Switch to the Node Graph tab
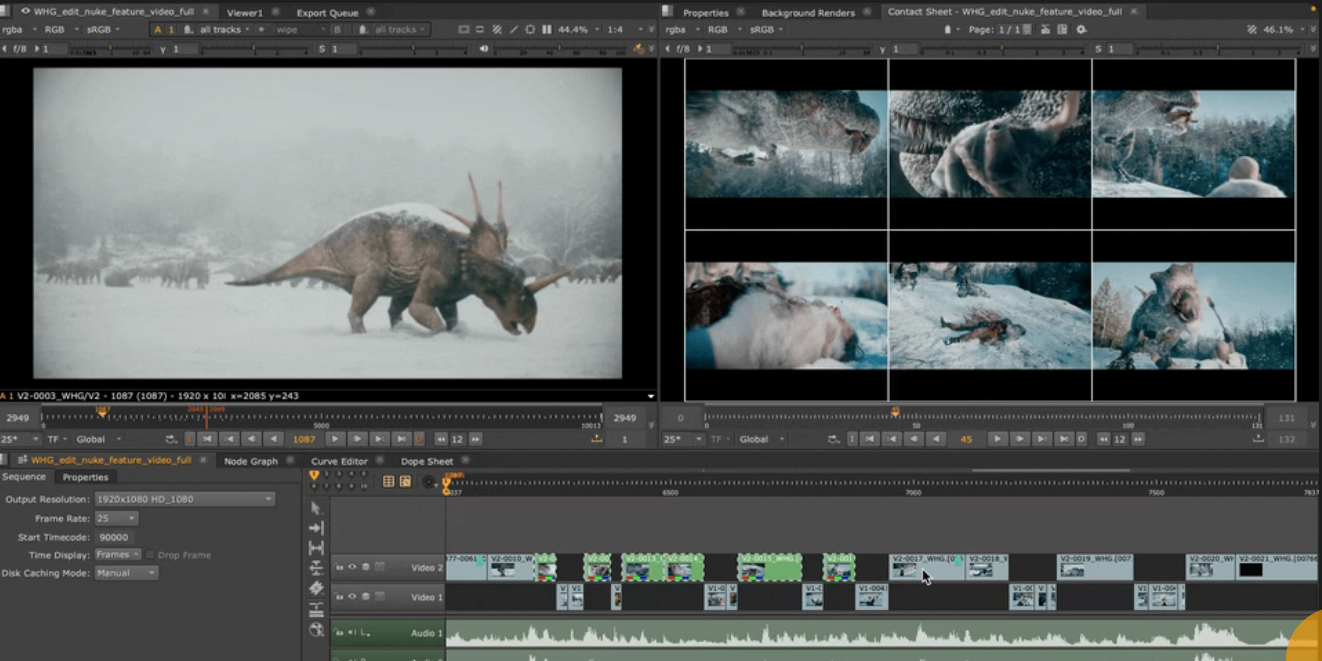 (250, 461)
